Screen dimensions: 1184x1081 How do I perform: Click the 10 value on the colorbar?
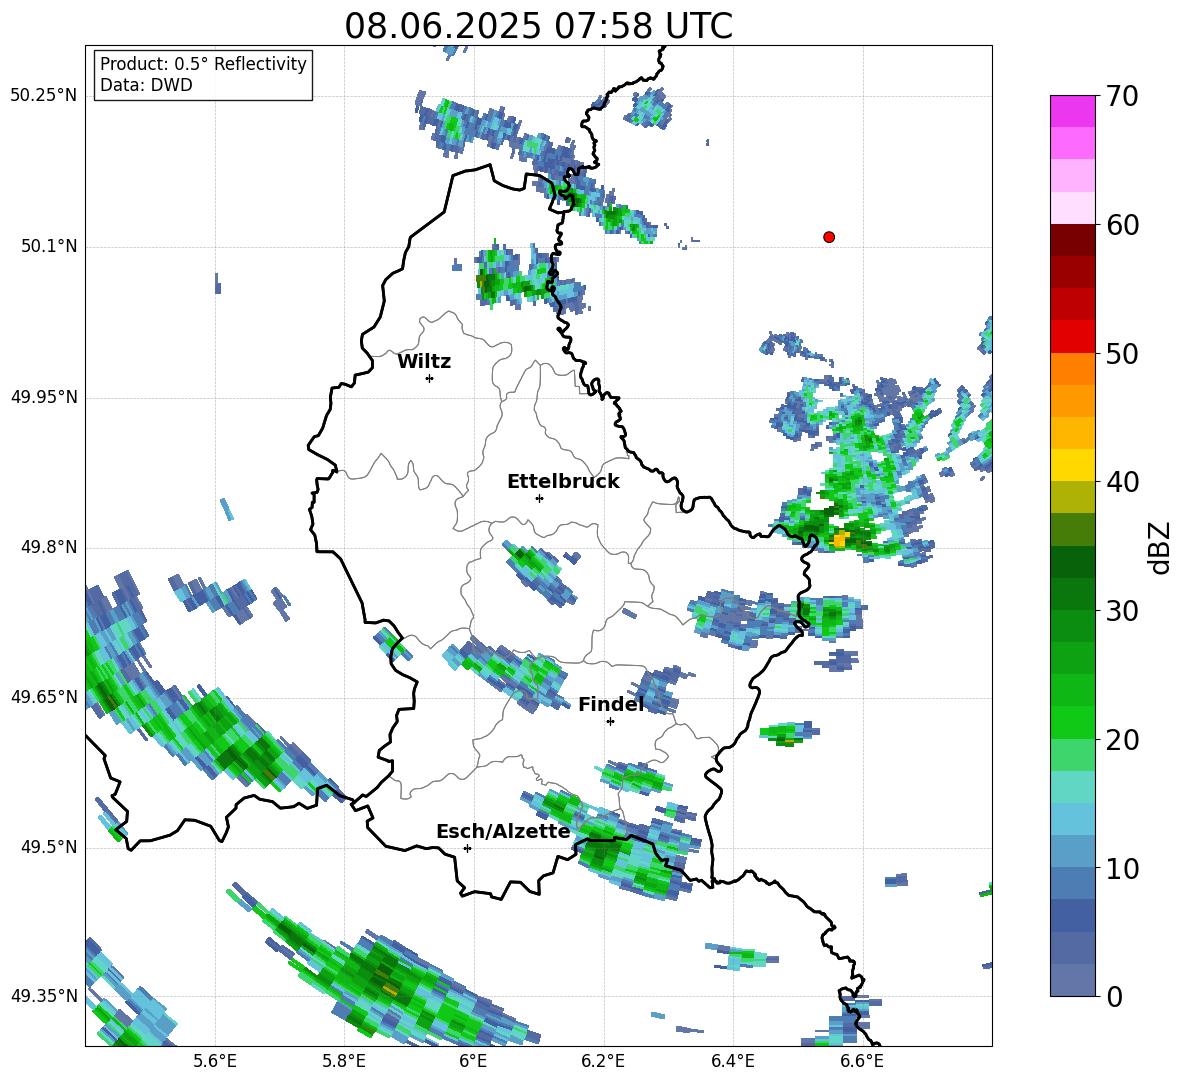(1122, 868)
